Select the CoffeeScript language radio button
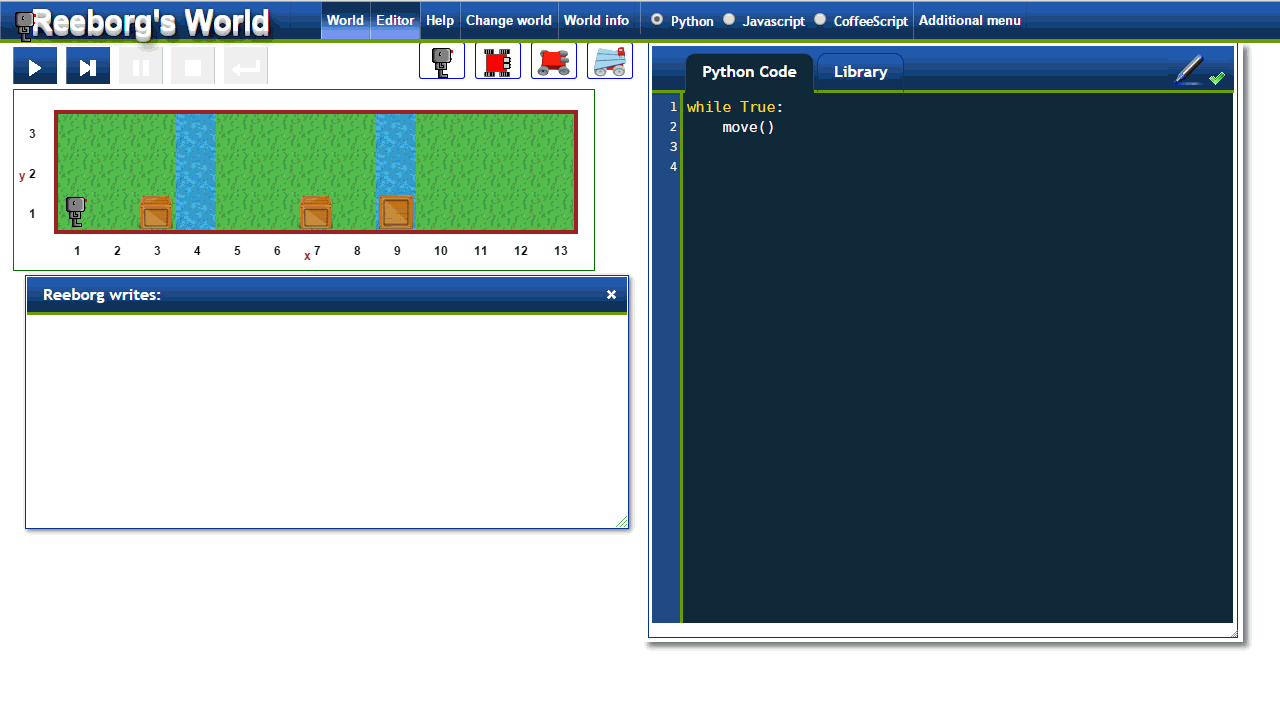Viewport: 1280px width, 720px height. [x=820, y=19]
